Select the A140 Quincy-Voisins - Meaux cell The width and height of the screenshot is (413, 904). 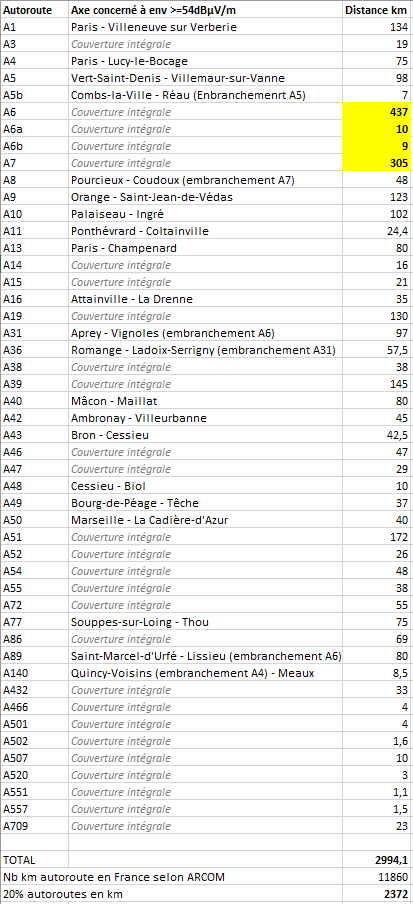(x=205, y=673)
